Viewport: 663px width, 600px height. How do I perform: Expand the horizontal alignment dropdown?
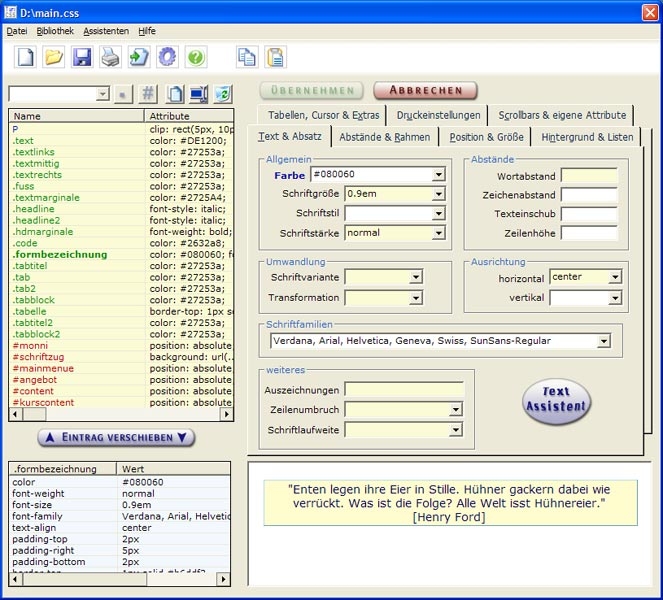tap(614, 278)
